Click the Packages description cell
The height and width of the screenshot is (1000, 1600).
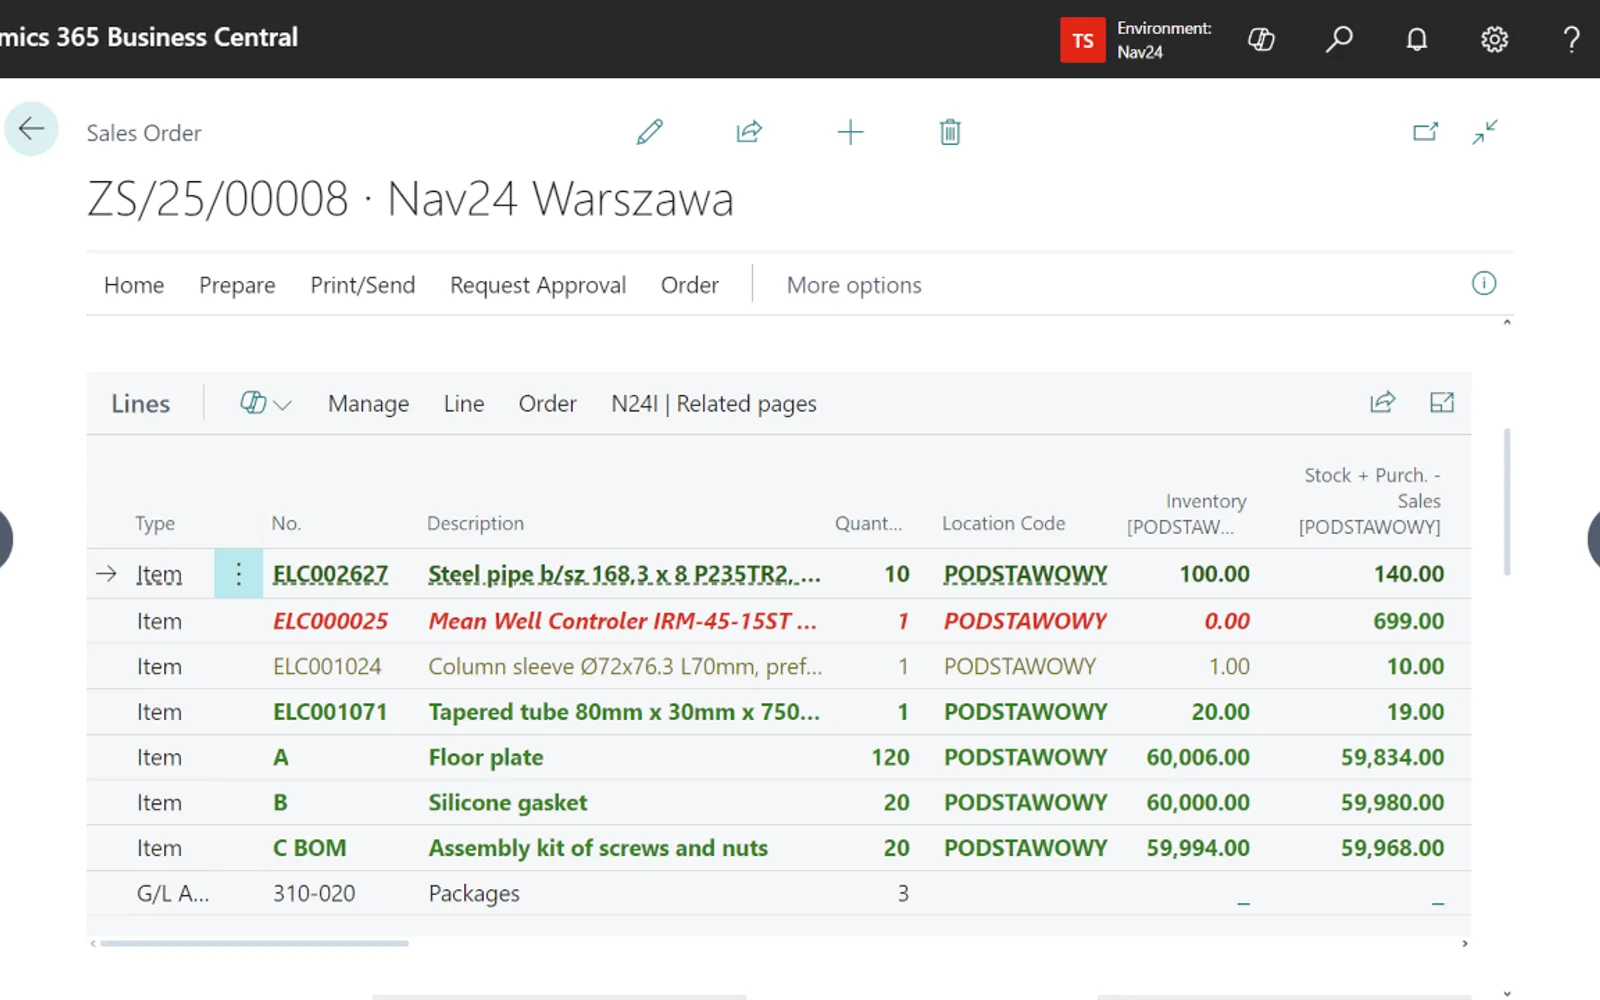(474, 893)
